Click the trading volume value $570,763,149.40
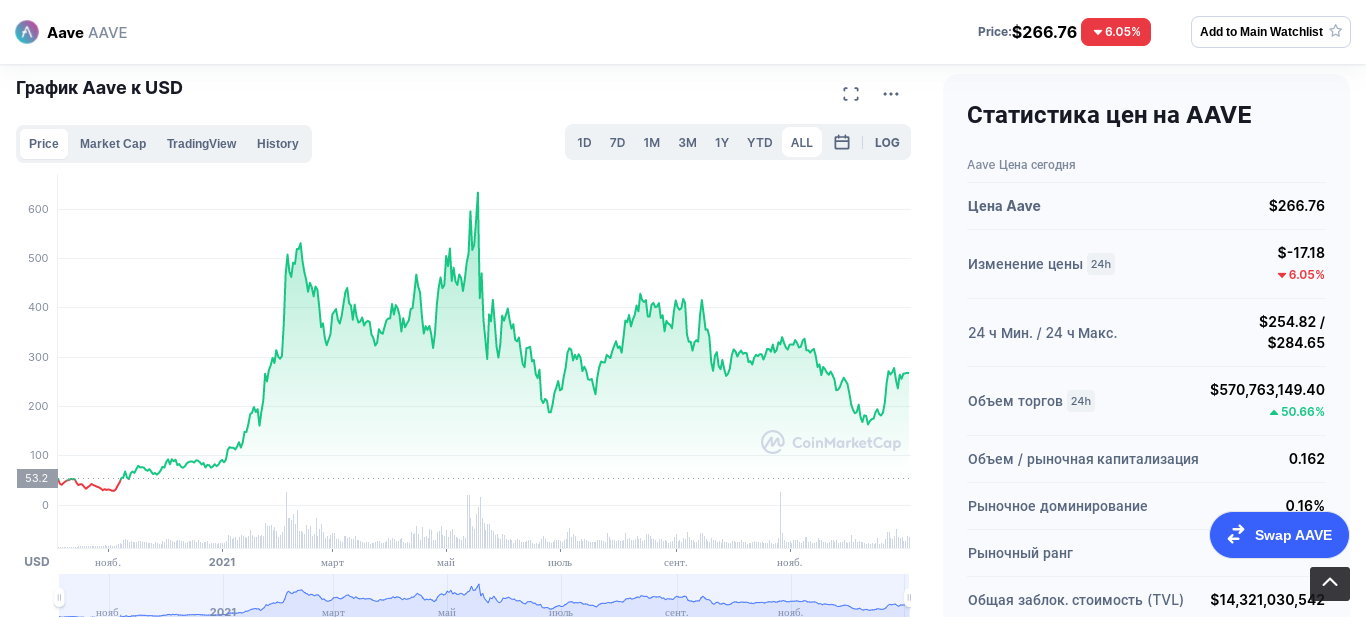Viewport: 1366px width, 617px height. [1267, 390]
